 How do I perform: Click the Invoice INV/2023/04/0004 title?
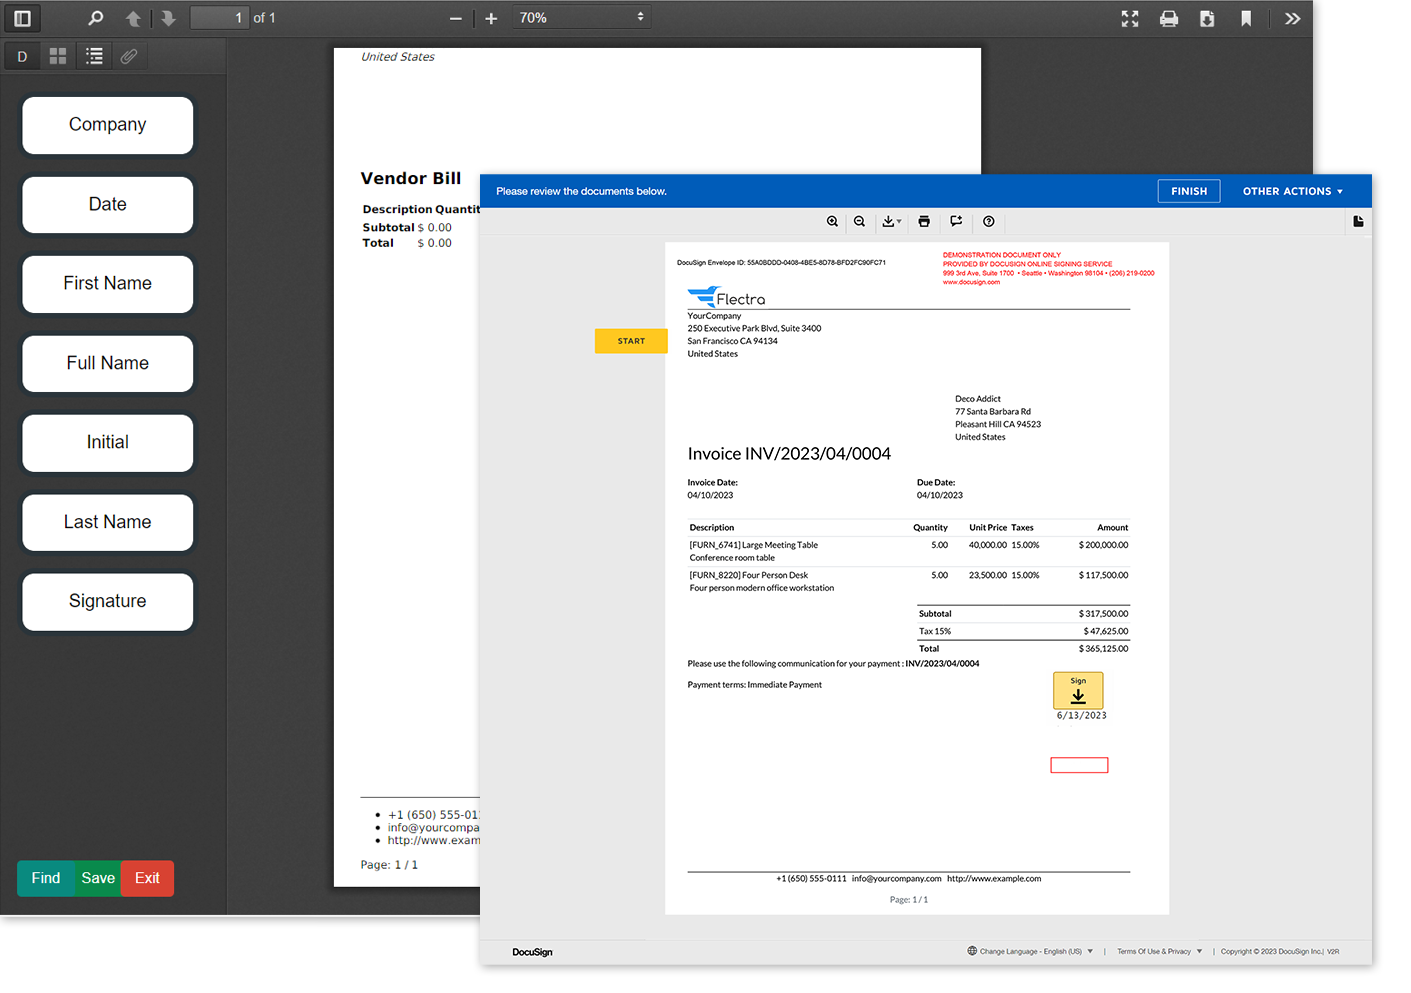tap(789, 454)
